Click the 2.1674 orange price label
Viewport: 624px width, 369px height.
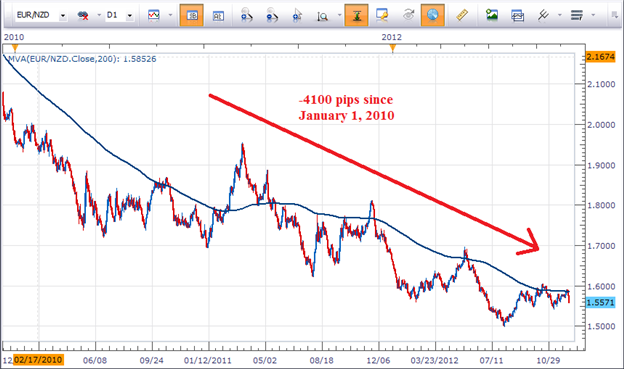coord(601,57)
